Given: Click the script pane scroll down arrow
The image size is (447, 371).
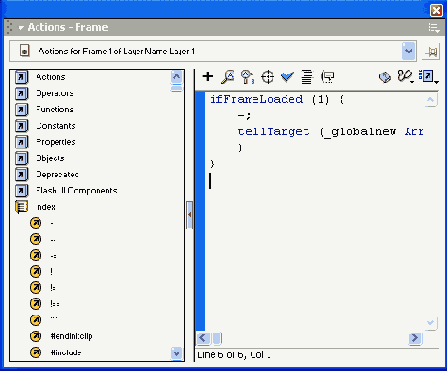Looking at the screenshot, I should point(431,323).
